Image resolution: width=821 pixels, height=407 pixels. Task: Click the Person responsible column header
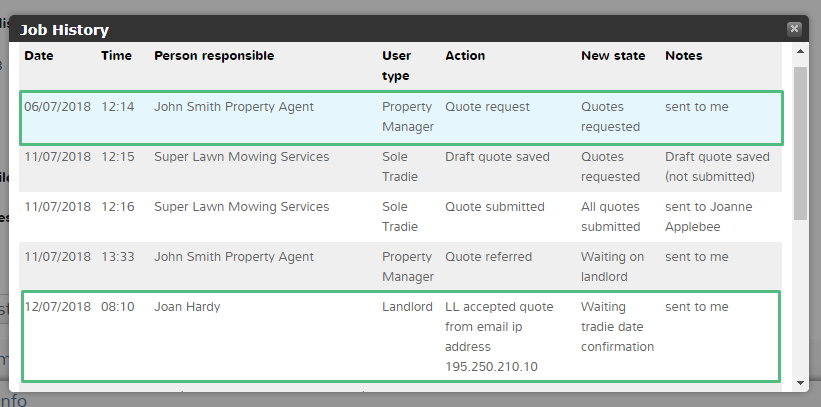point(214,56)
